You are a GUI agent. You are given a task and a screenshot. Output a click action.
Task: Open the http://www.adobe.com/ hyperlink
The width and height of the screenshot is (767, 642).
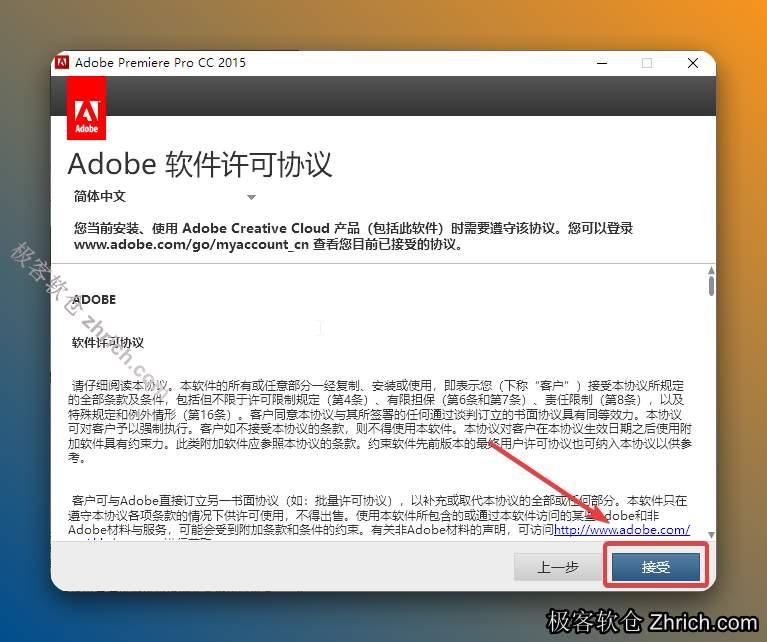622,529
